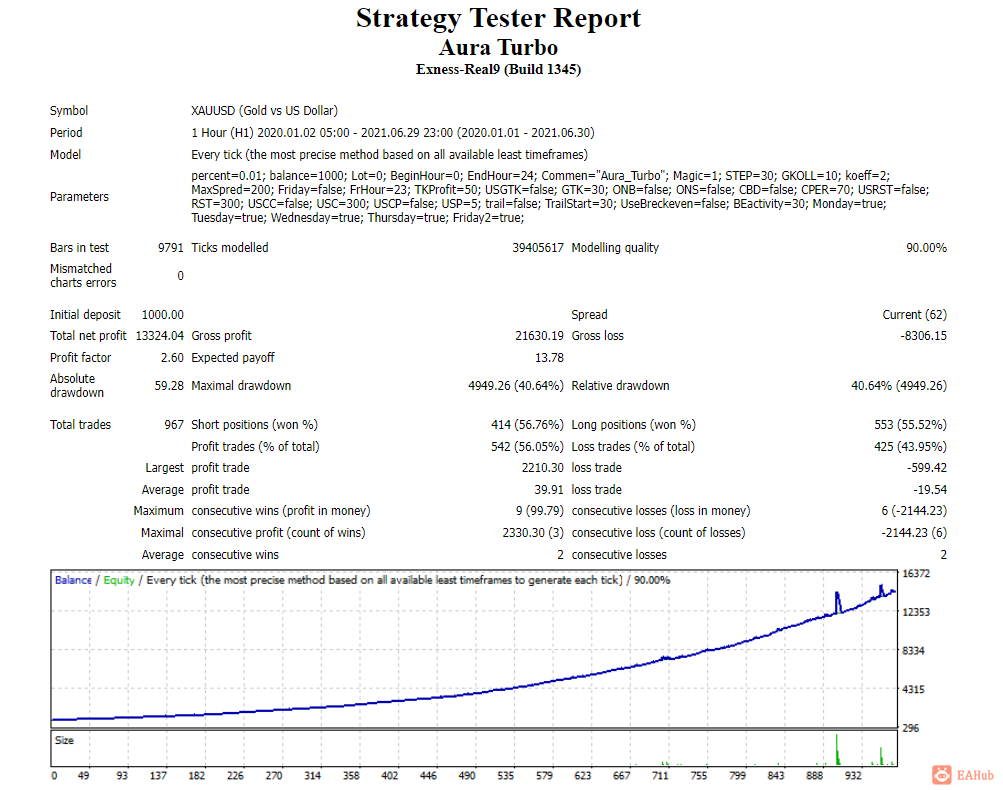Click the 8334 chart axis value

coord(913,651)
